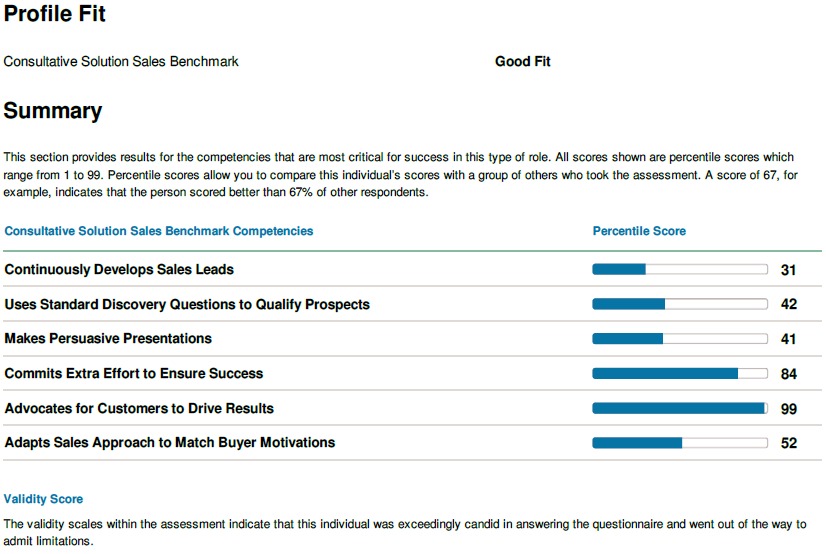Image resolution: width=826 pixels, height=554 pixels.
Task: Select the Summary heading
Action: (x=53, y=111)
